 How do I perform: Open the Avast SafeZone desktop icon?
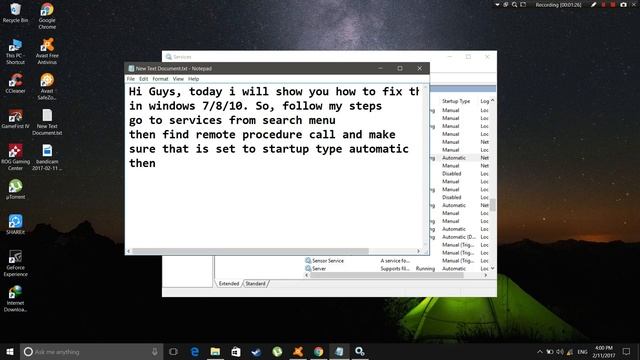[x=47, y=87]
